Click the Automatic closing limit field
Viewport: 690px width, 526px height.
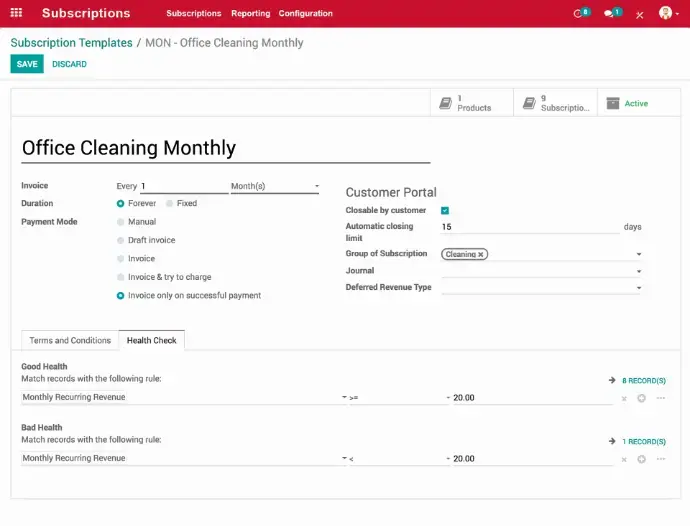[x=530, y=227]
